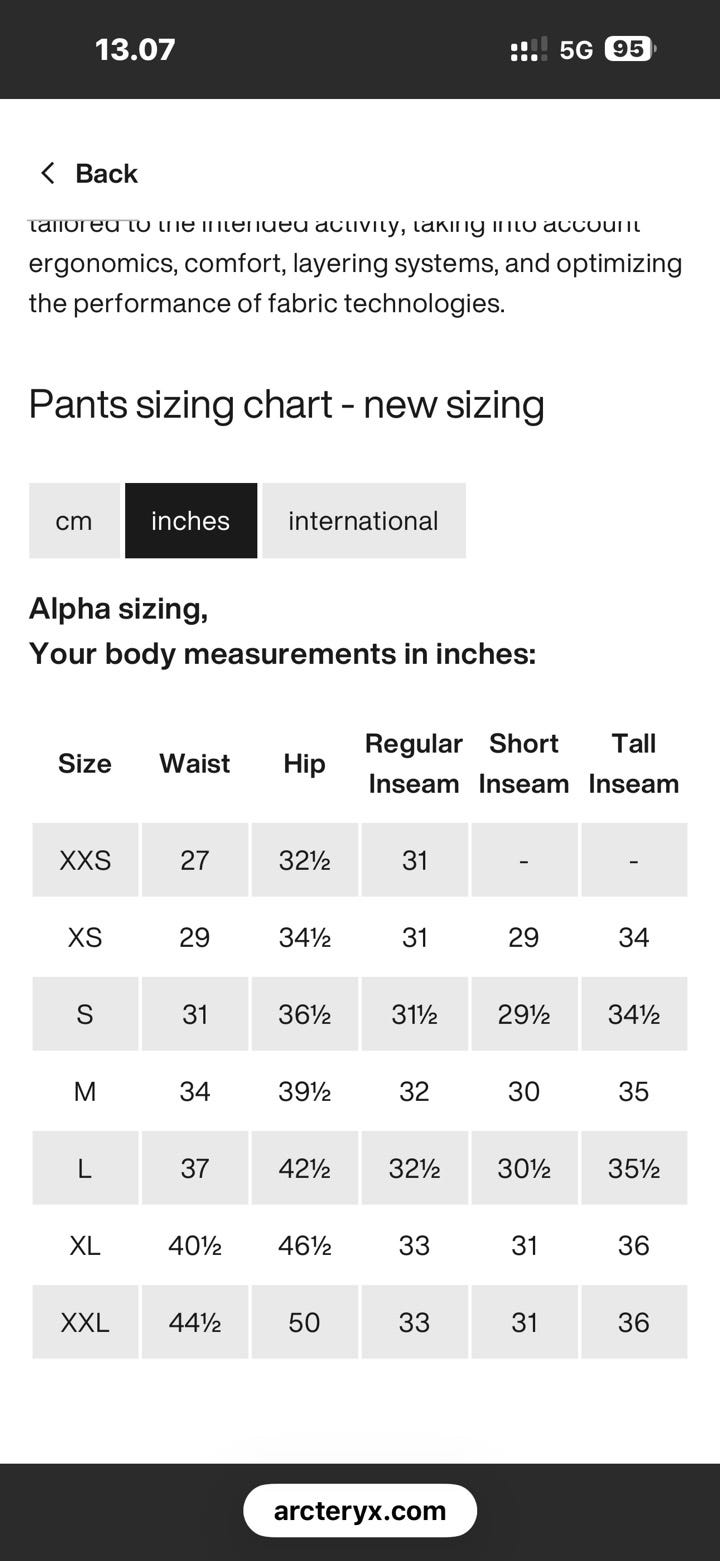Tap the battery level indicator
The height and width of the screenshot is (1561, 720).
click(x=629, y=49)
